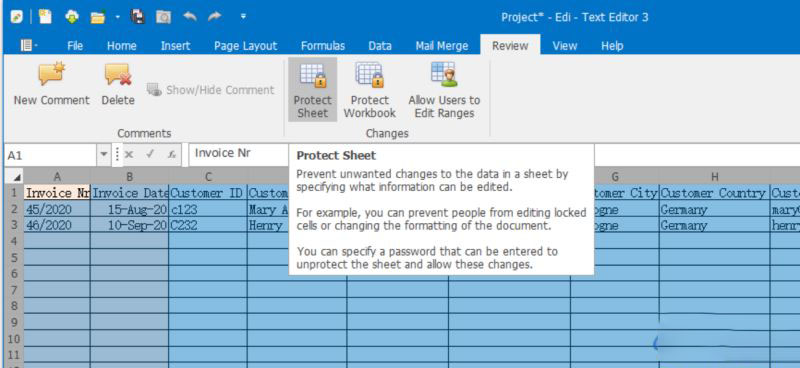The width and height of the screenshot is (800, 368).
Task: Click the Invoice Date header cell
Action: coord(130,193)
